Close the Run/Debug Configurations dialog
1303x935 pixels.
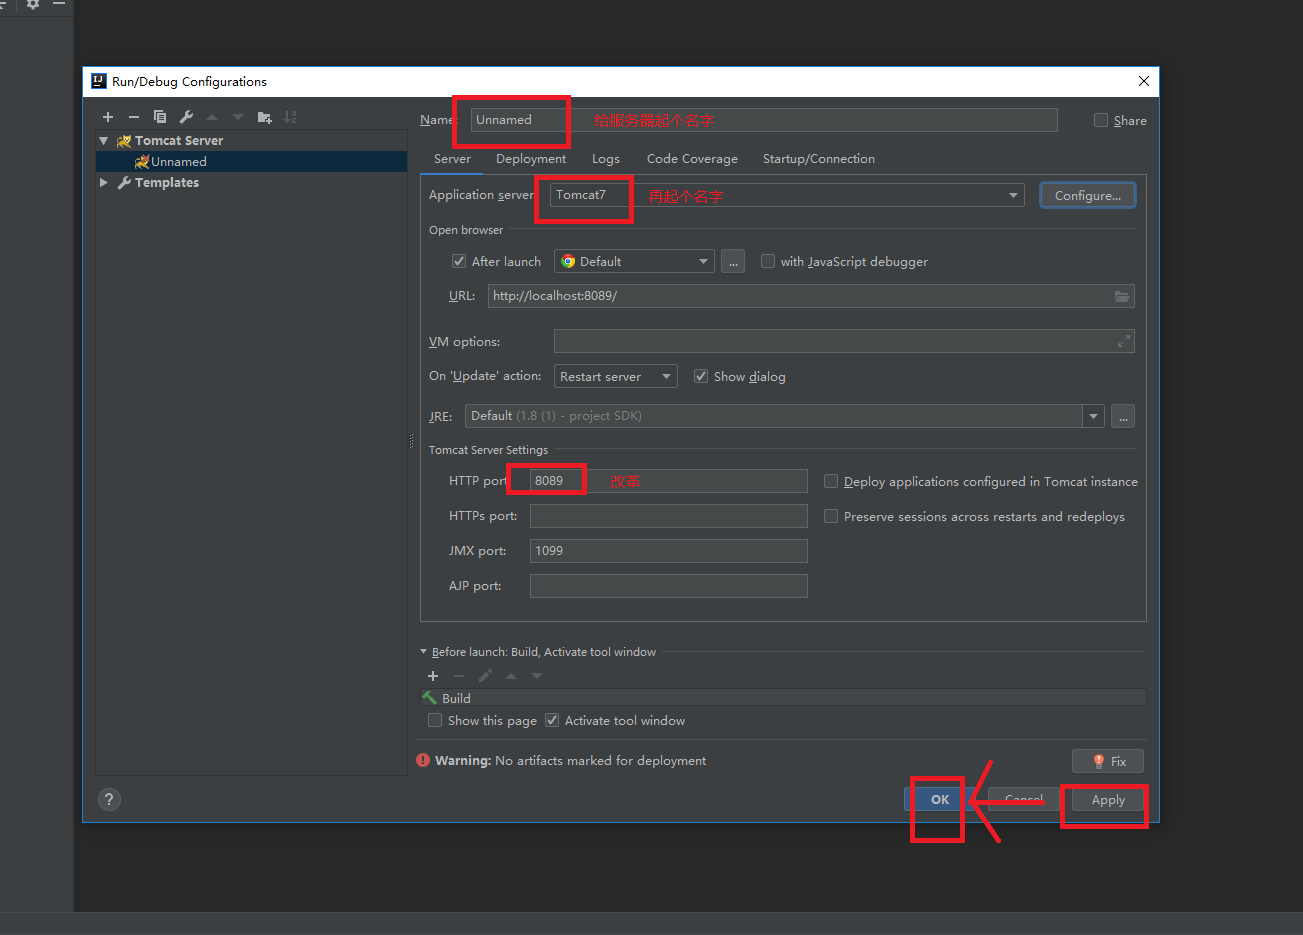coord(1144,81)
